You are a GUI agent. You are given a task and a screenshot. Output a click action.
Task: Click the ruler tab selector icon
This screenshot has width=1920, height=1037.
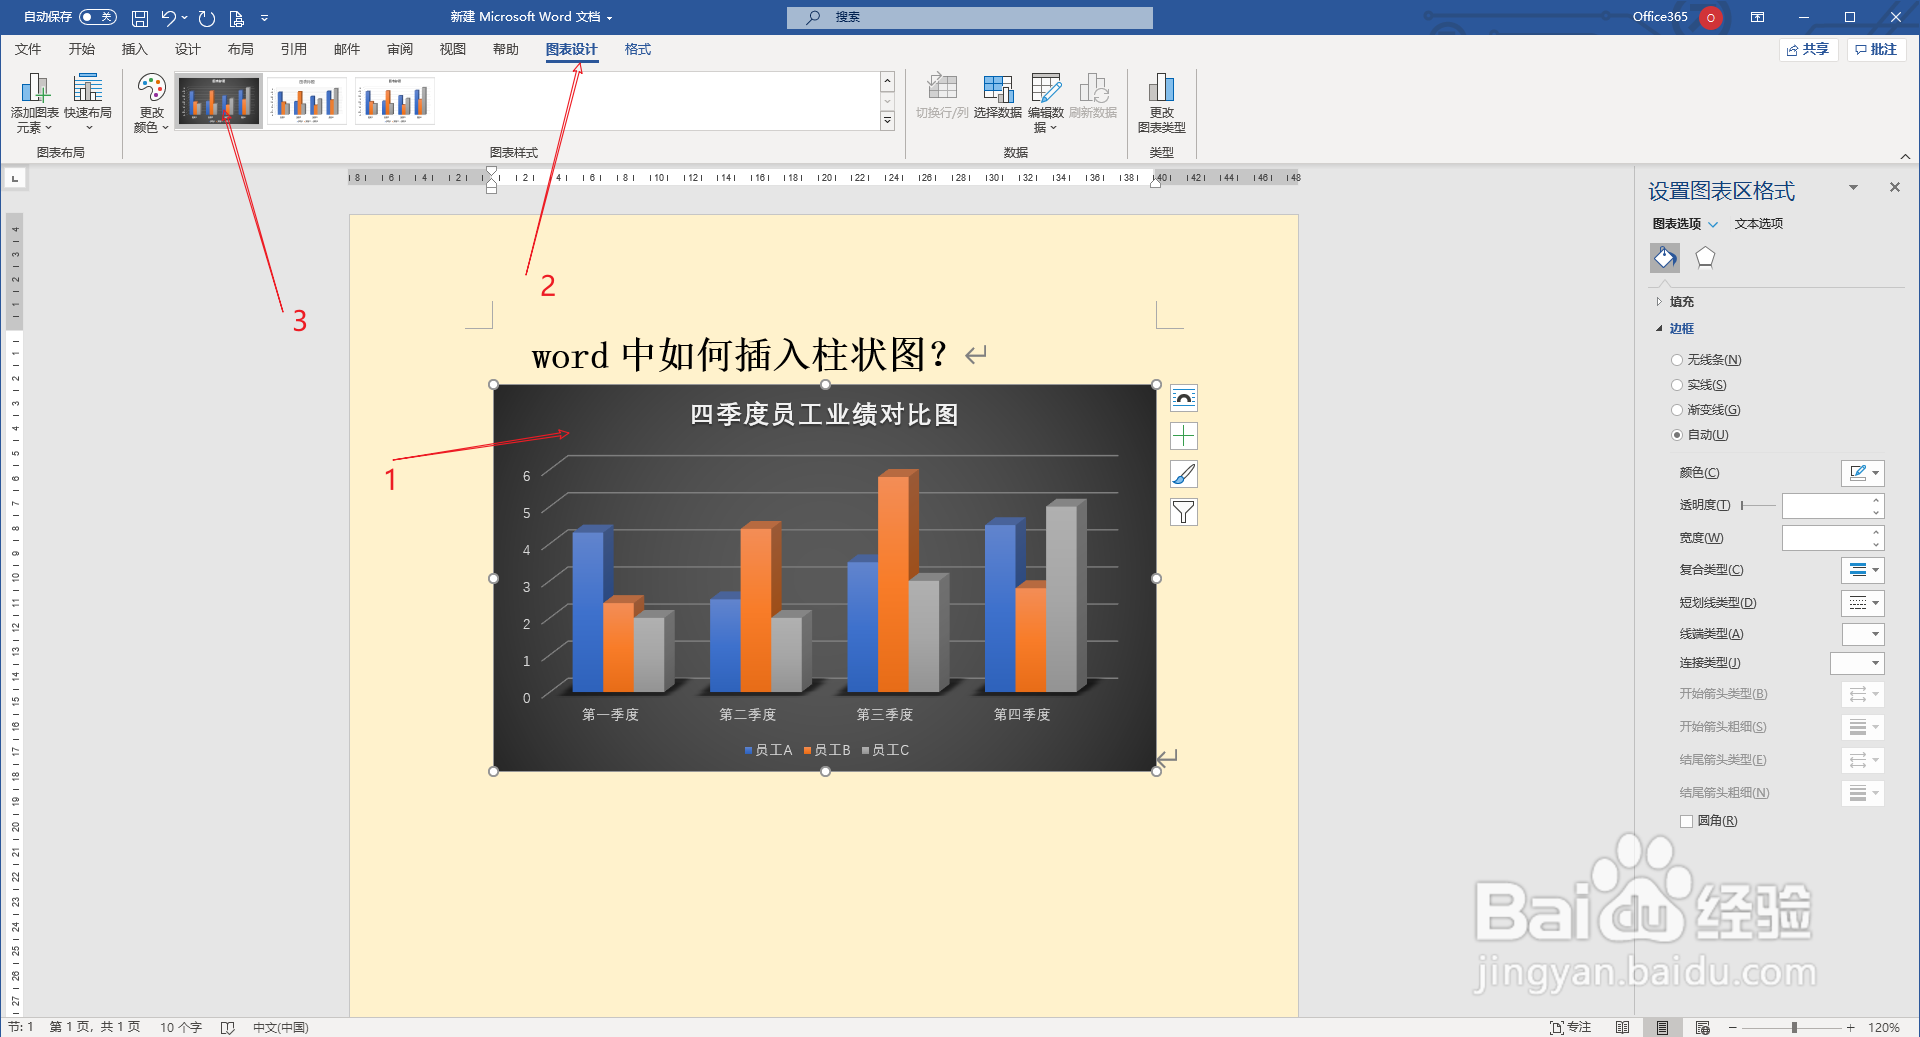[15, 178]
